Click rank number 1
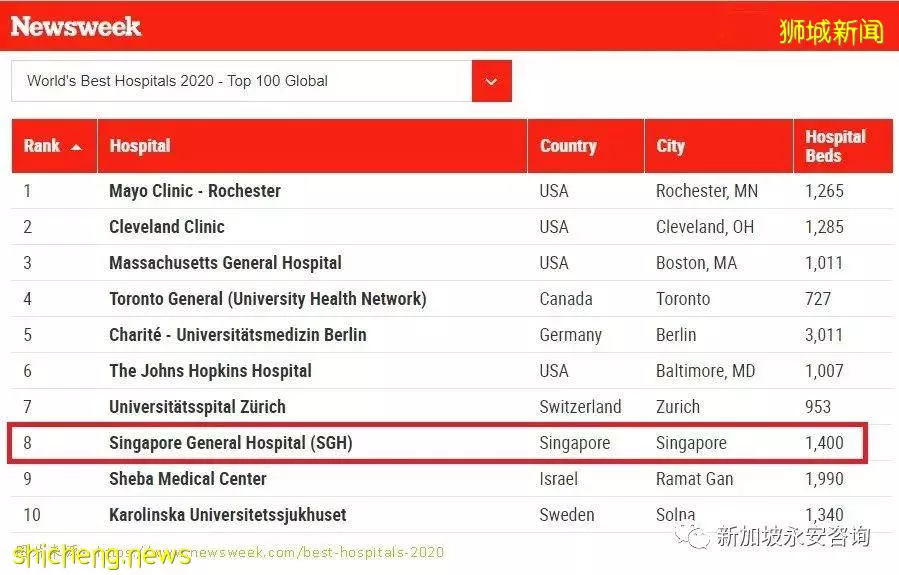899x575 pixels. (27, 191)
